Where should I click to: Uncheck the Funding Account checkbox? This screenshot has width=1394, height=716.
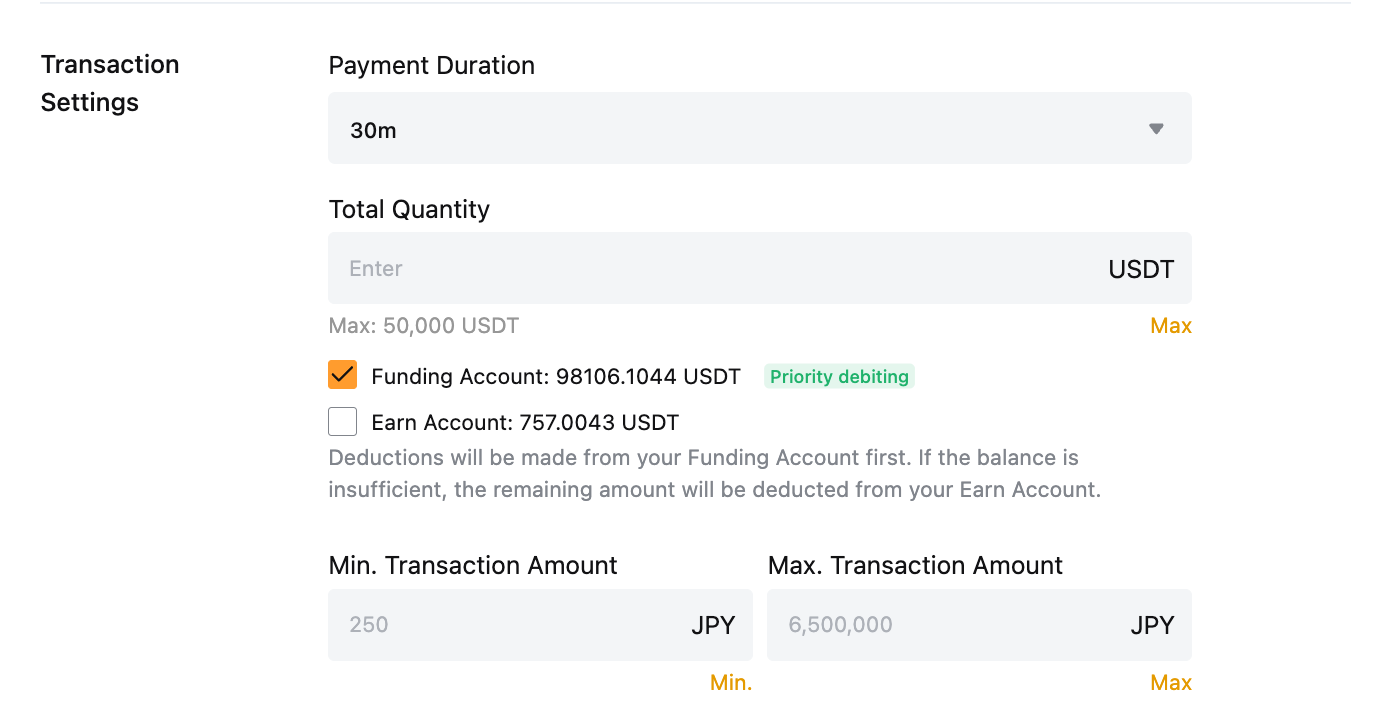tap(343, 376)
